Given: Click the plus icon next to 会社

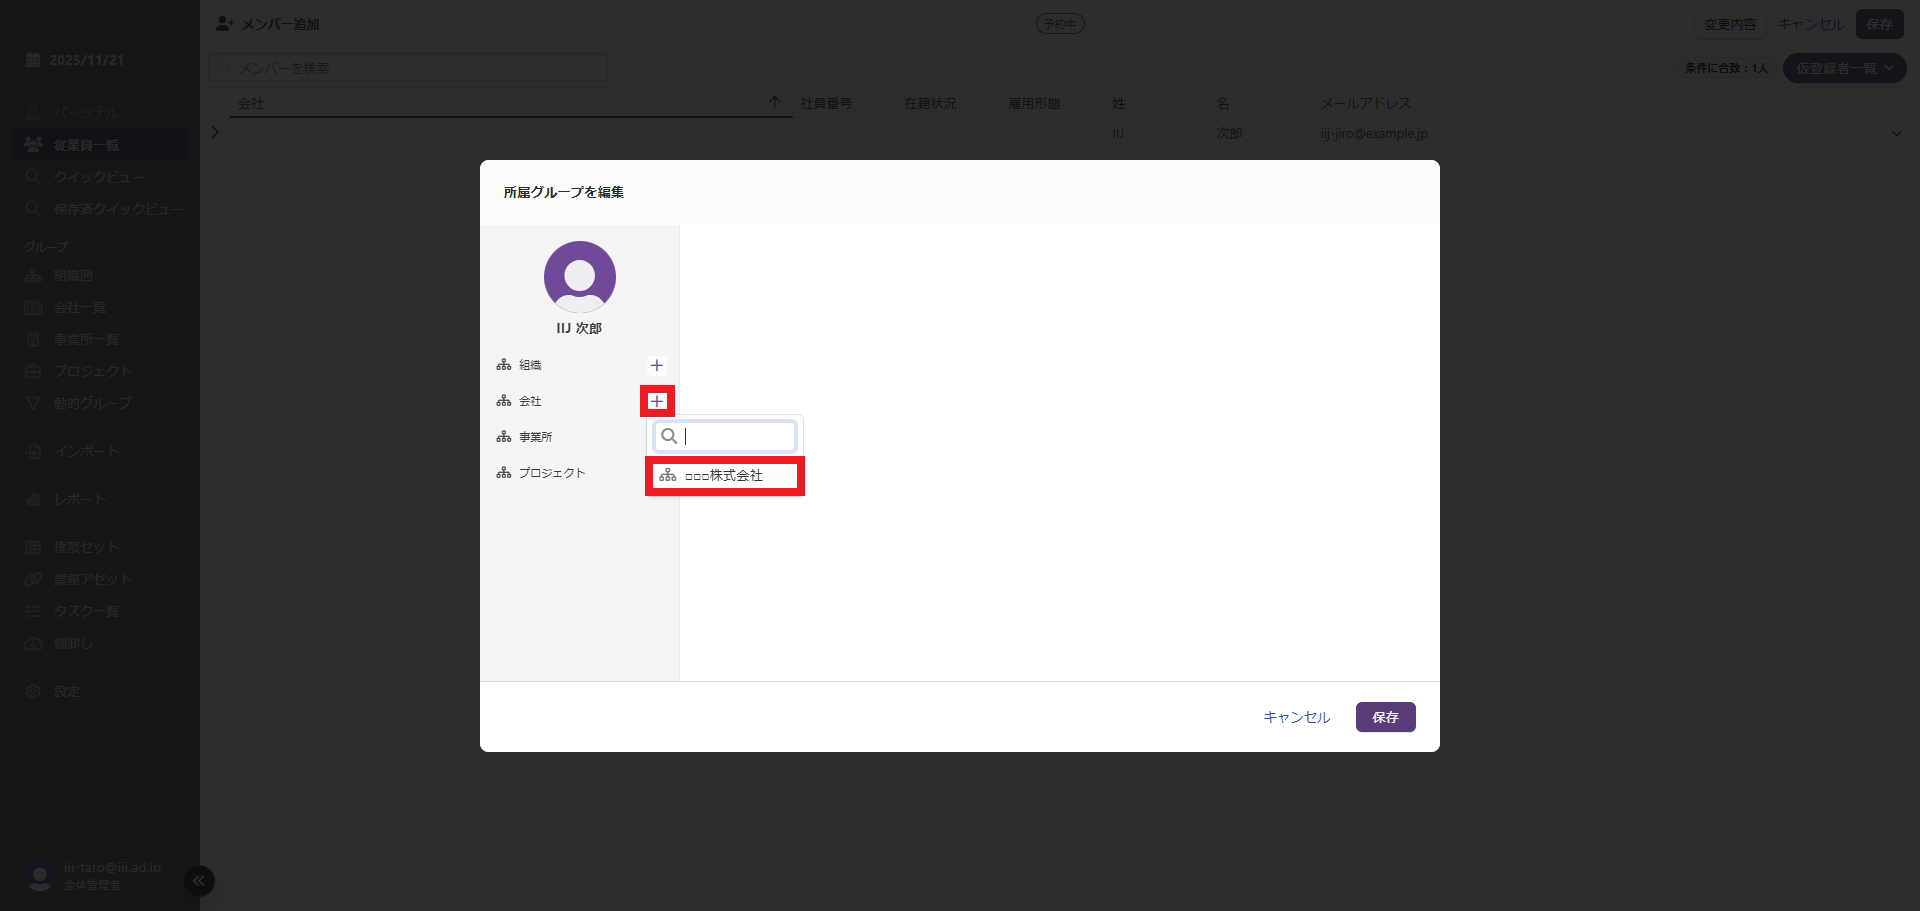Looking at the screenshot, I should tap(657, 401).
